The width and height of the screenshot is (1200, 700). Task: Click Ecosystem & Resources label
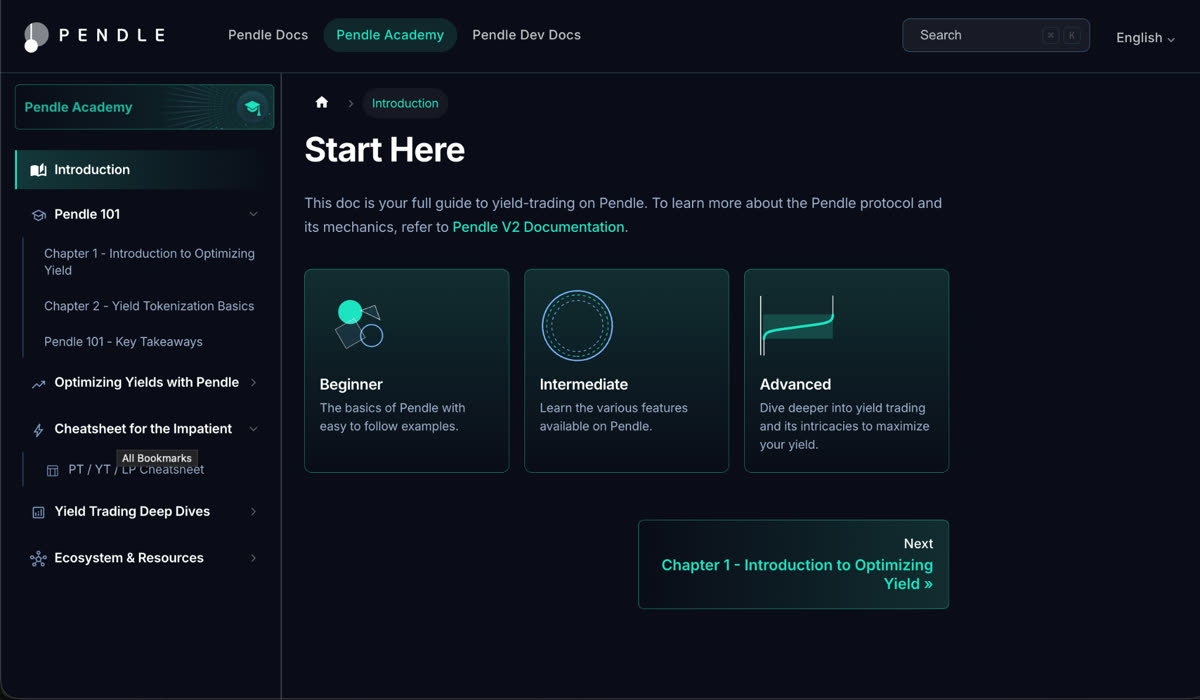(x=129, y=558)
